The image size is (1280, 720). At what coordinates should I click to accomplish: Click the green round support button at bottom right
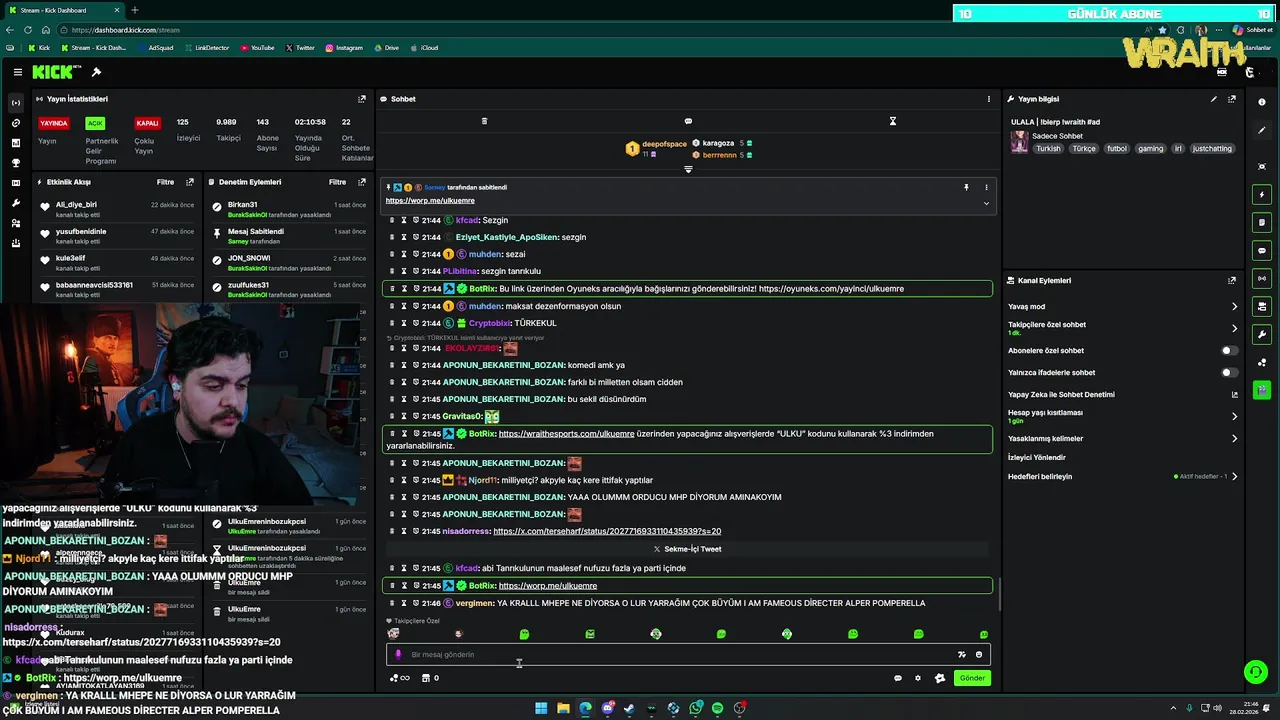(x=1255, y=672)
